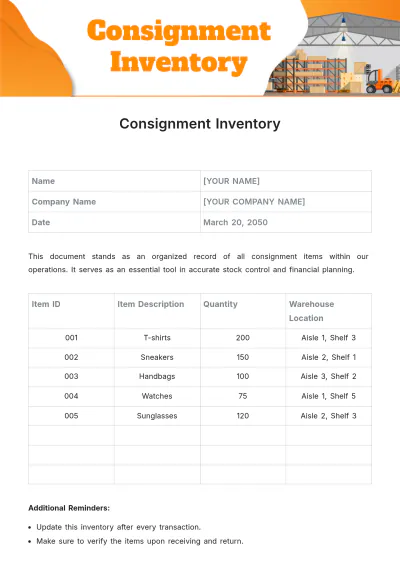Click the 'Item ID' column header
This screenshot has width=400, height=566.
[x=71, y=311]
